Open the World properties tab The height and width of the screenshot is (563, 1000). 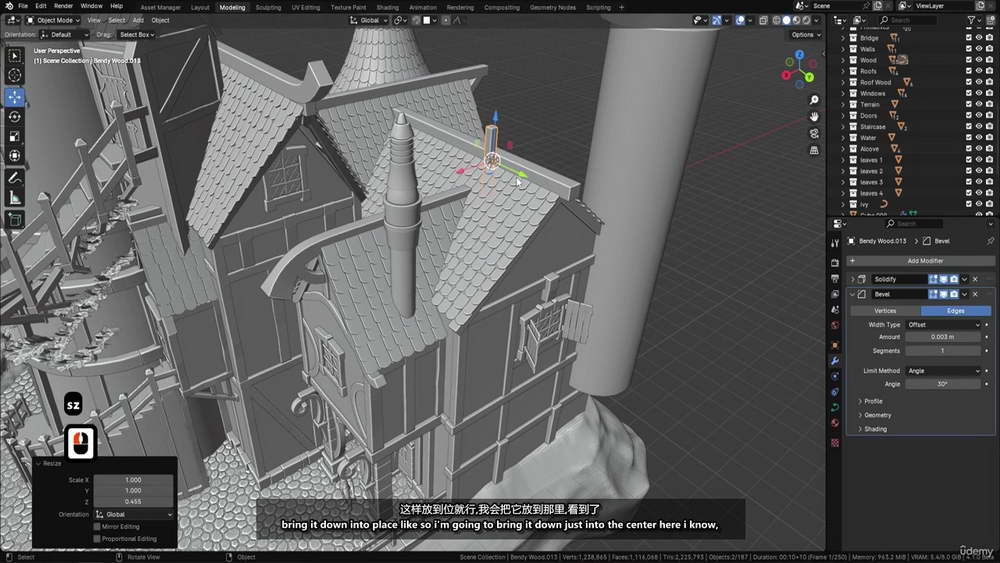click(835, 325)
